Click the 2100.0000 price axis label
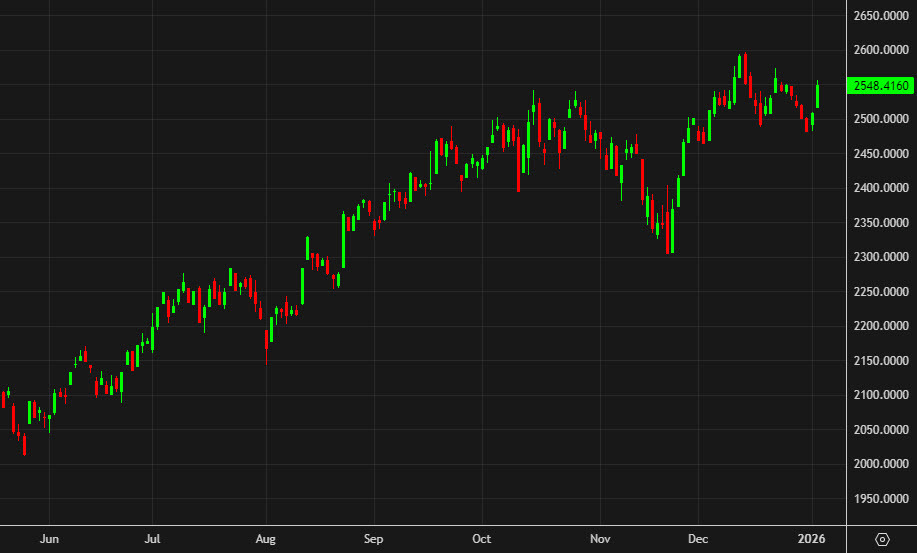917x553 pixels. point(881,395)
